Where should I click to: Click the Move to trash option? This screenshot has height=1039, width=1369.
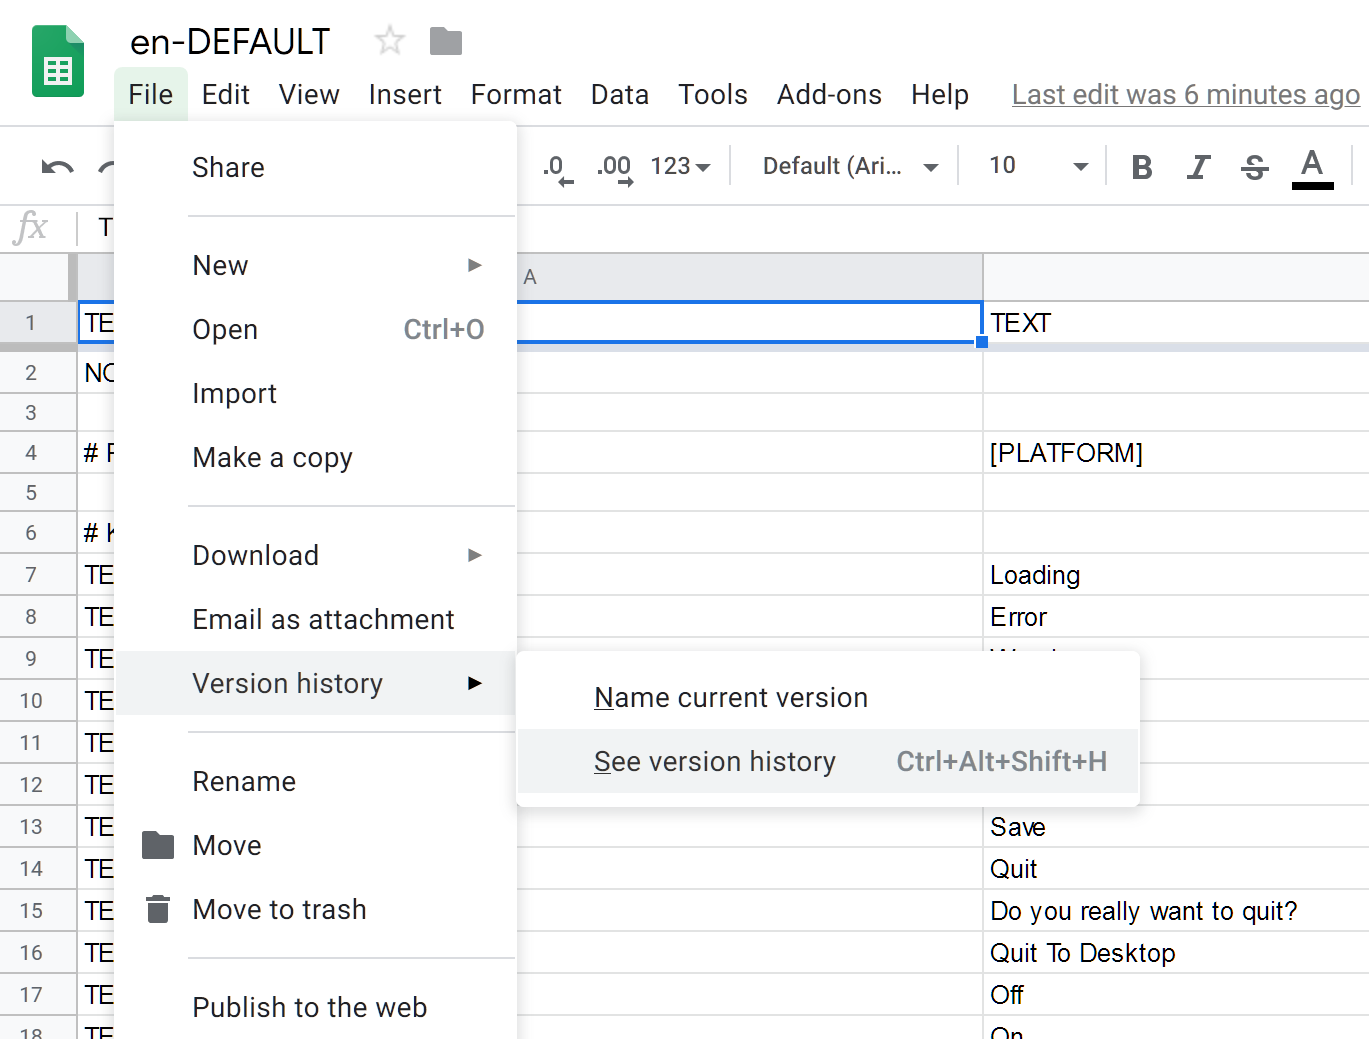[x=279, y=910]
